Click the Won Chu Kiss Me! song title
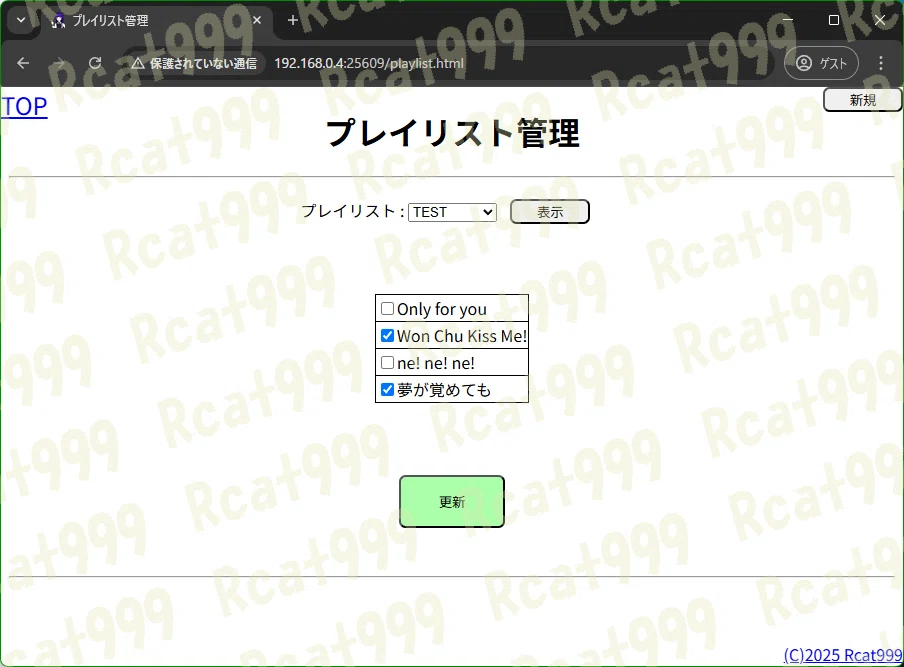Image resolution: width=904 pixels, height=667 pixels. click(462, 336)
